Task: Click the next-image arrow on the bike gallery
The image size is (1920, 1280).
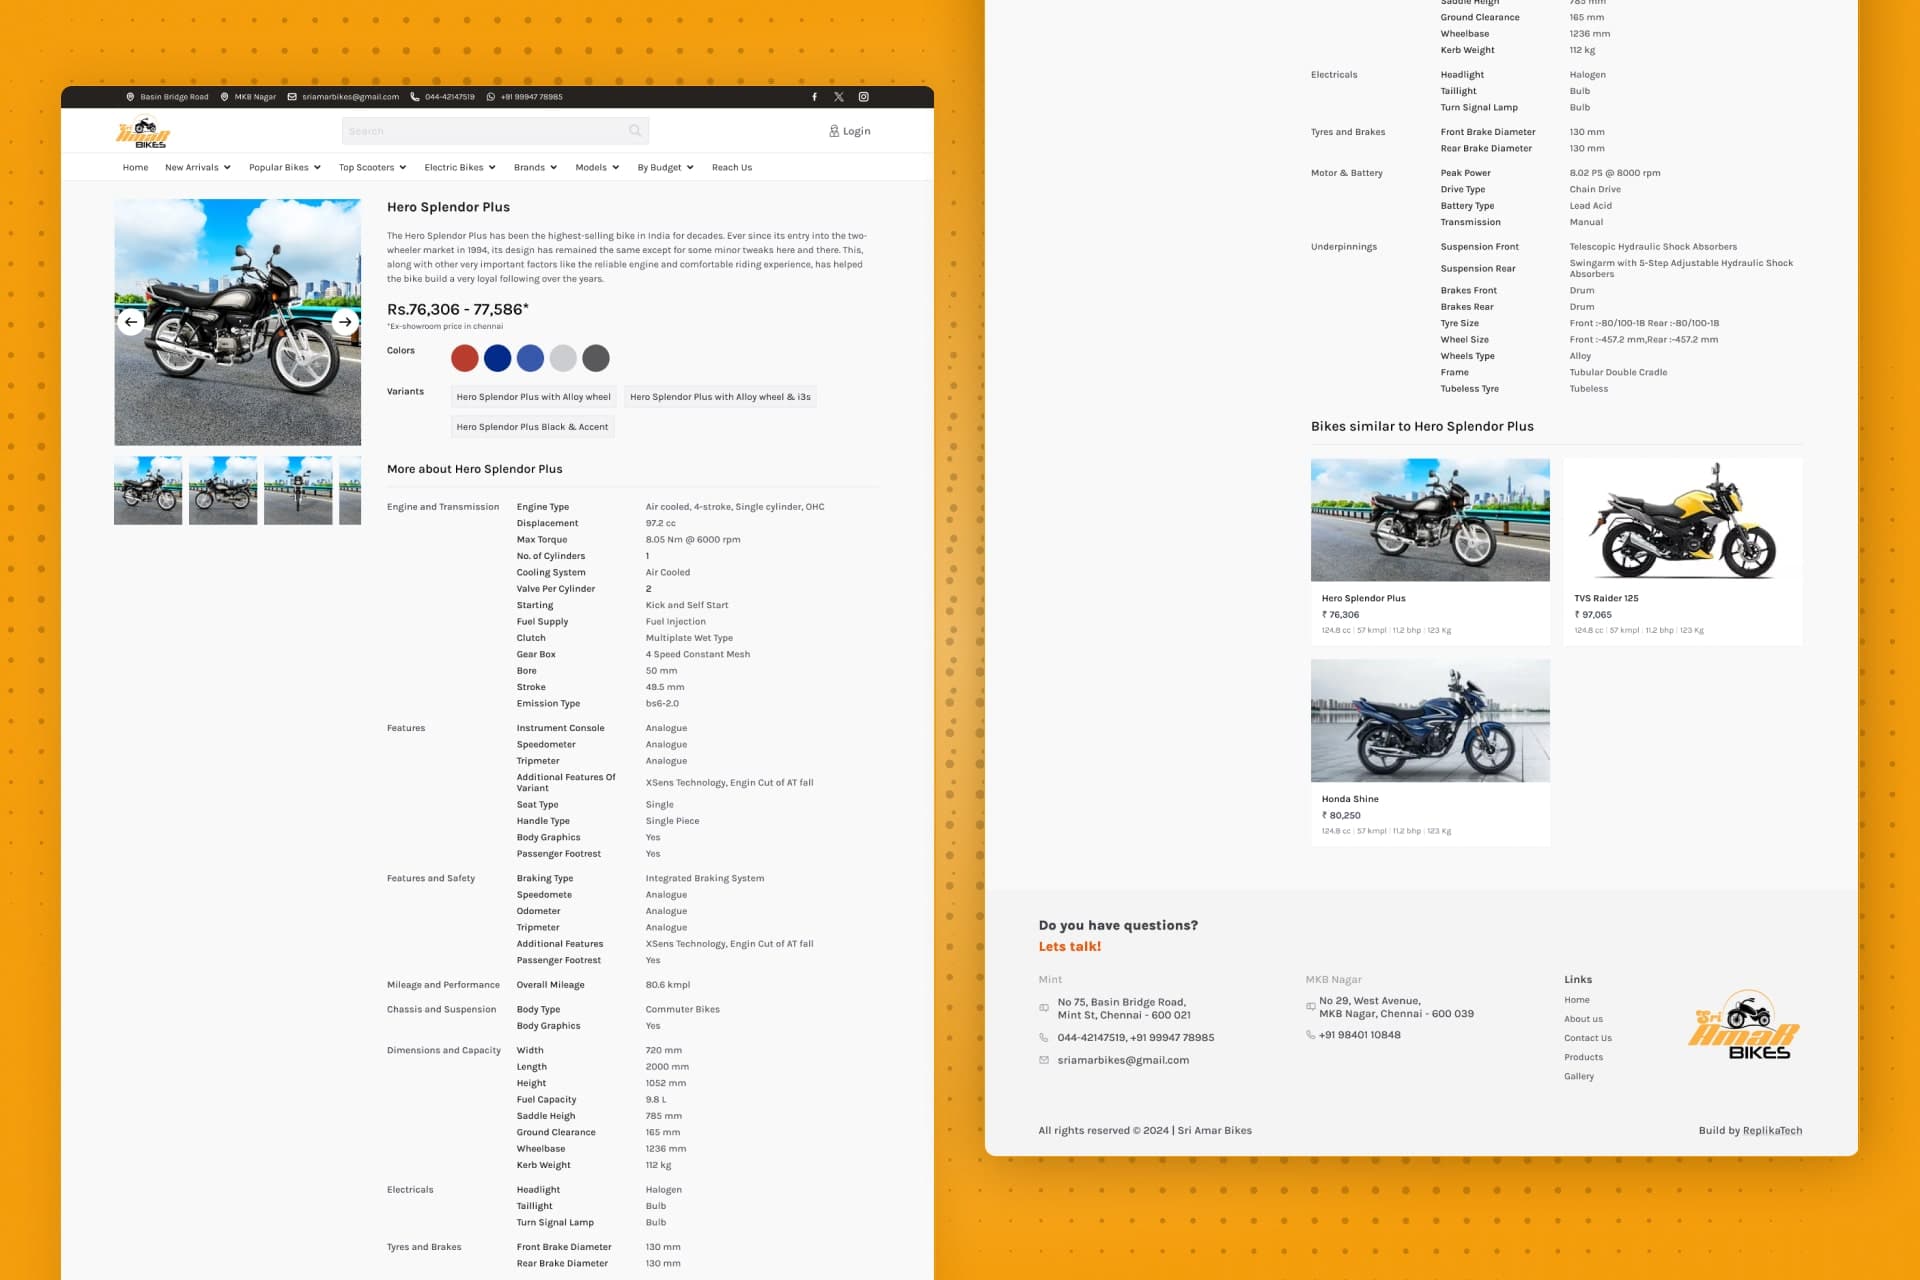Action: coord(345,321)
